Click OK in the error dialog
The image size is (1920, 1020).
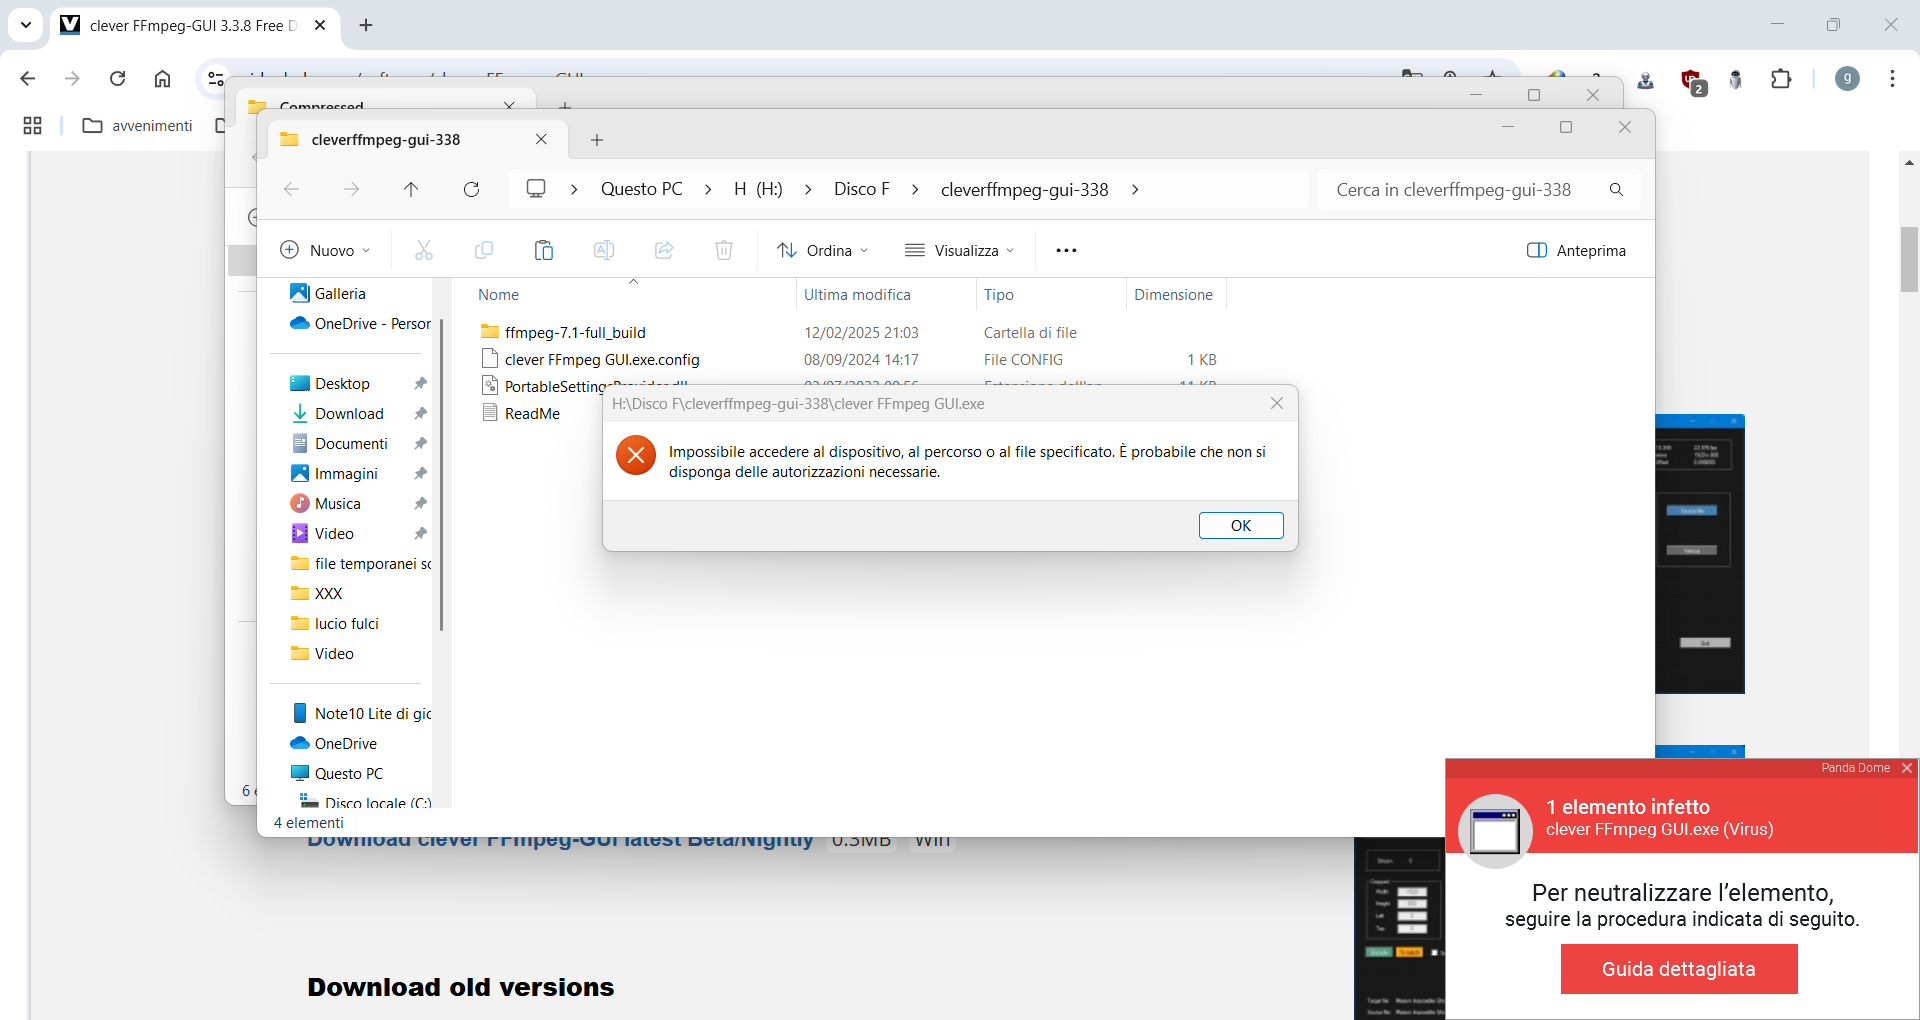pos(1241,526)
